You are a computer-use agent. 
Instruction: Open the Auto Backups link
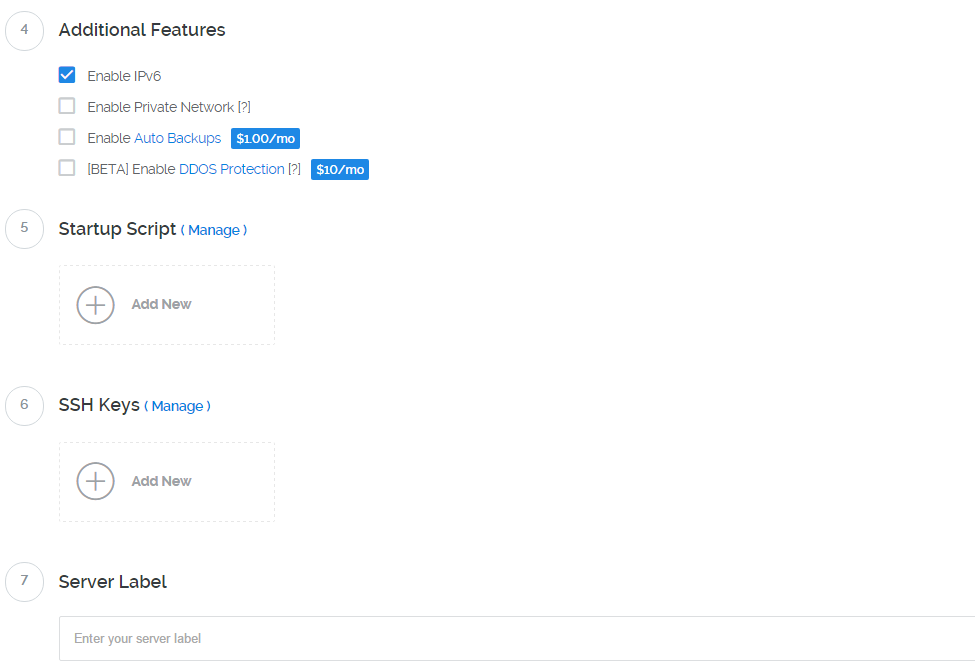pos(177,138)
